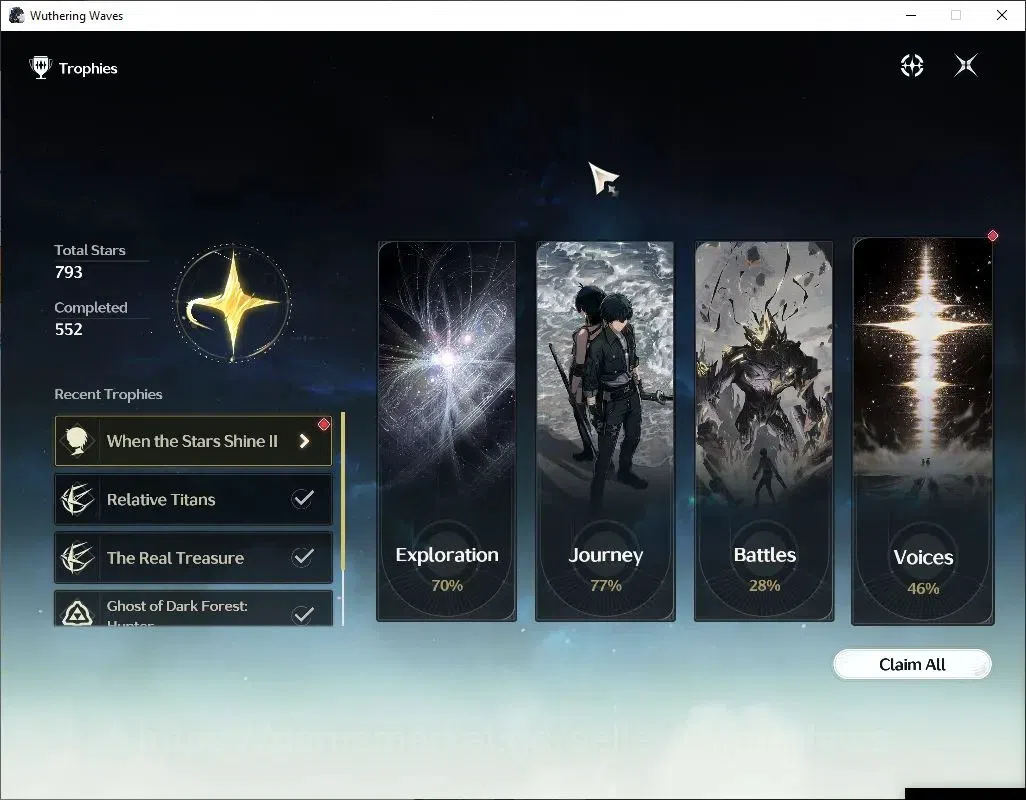The height and width of the screenshot is (800, 1026).
Task: Click the red dot on When the Stars Shine II
Action: pyautogui.click(x=323, y=425)
